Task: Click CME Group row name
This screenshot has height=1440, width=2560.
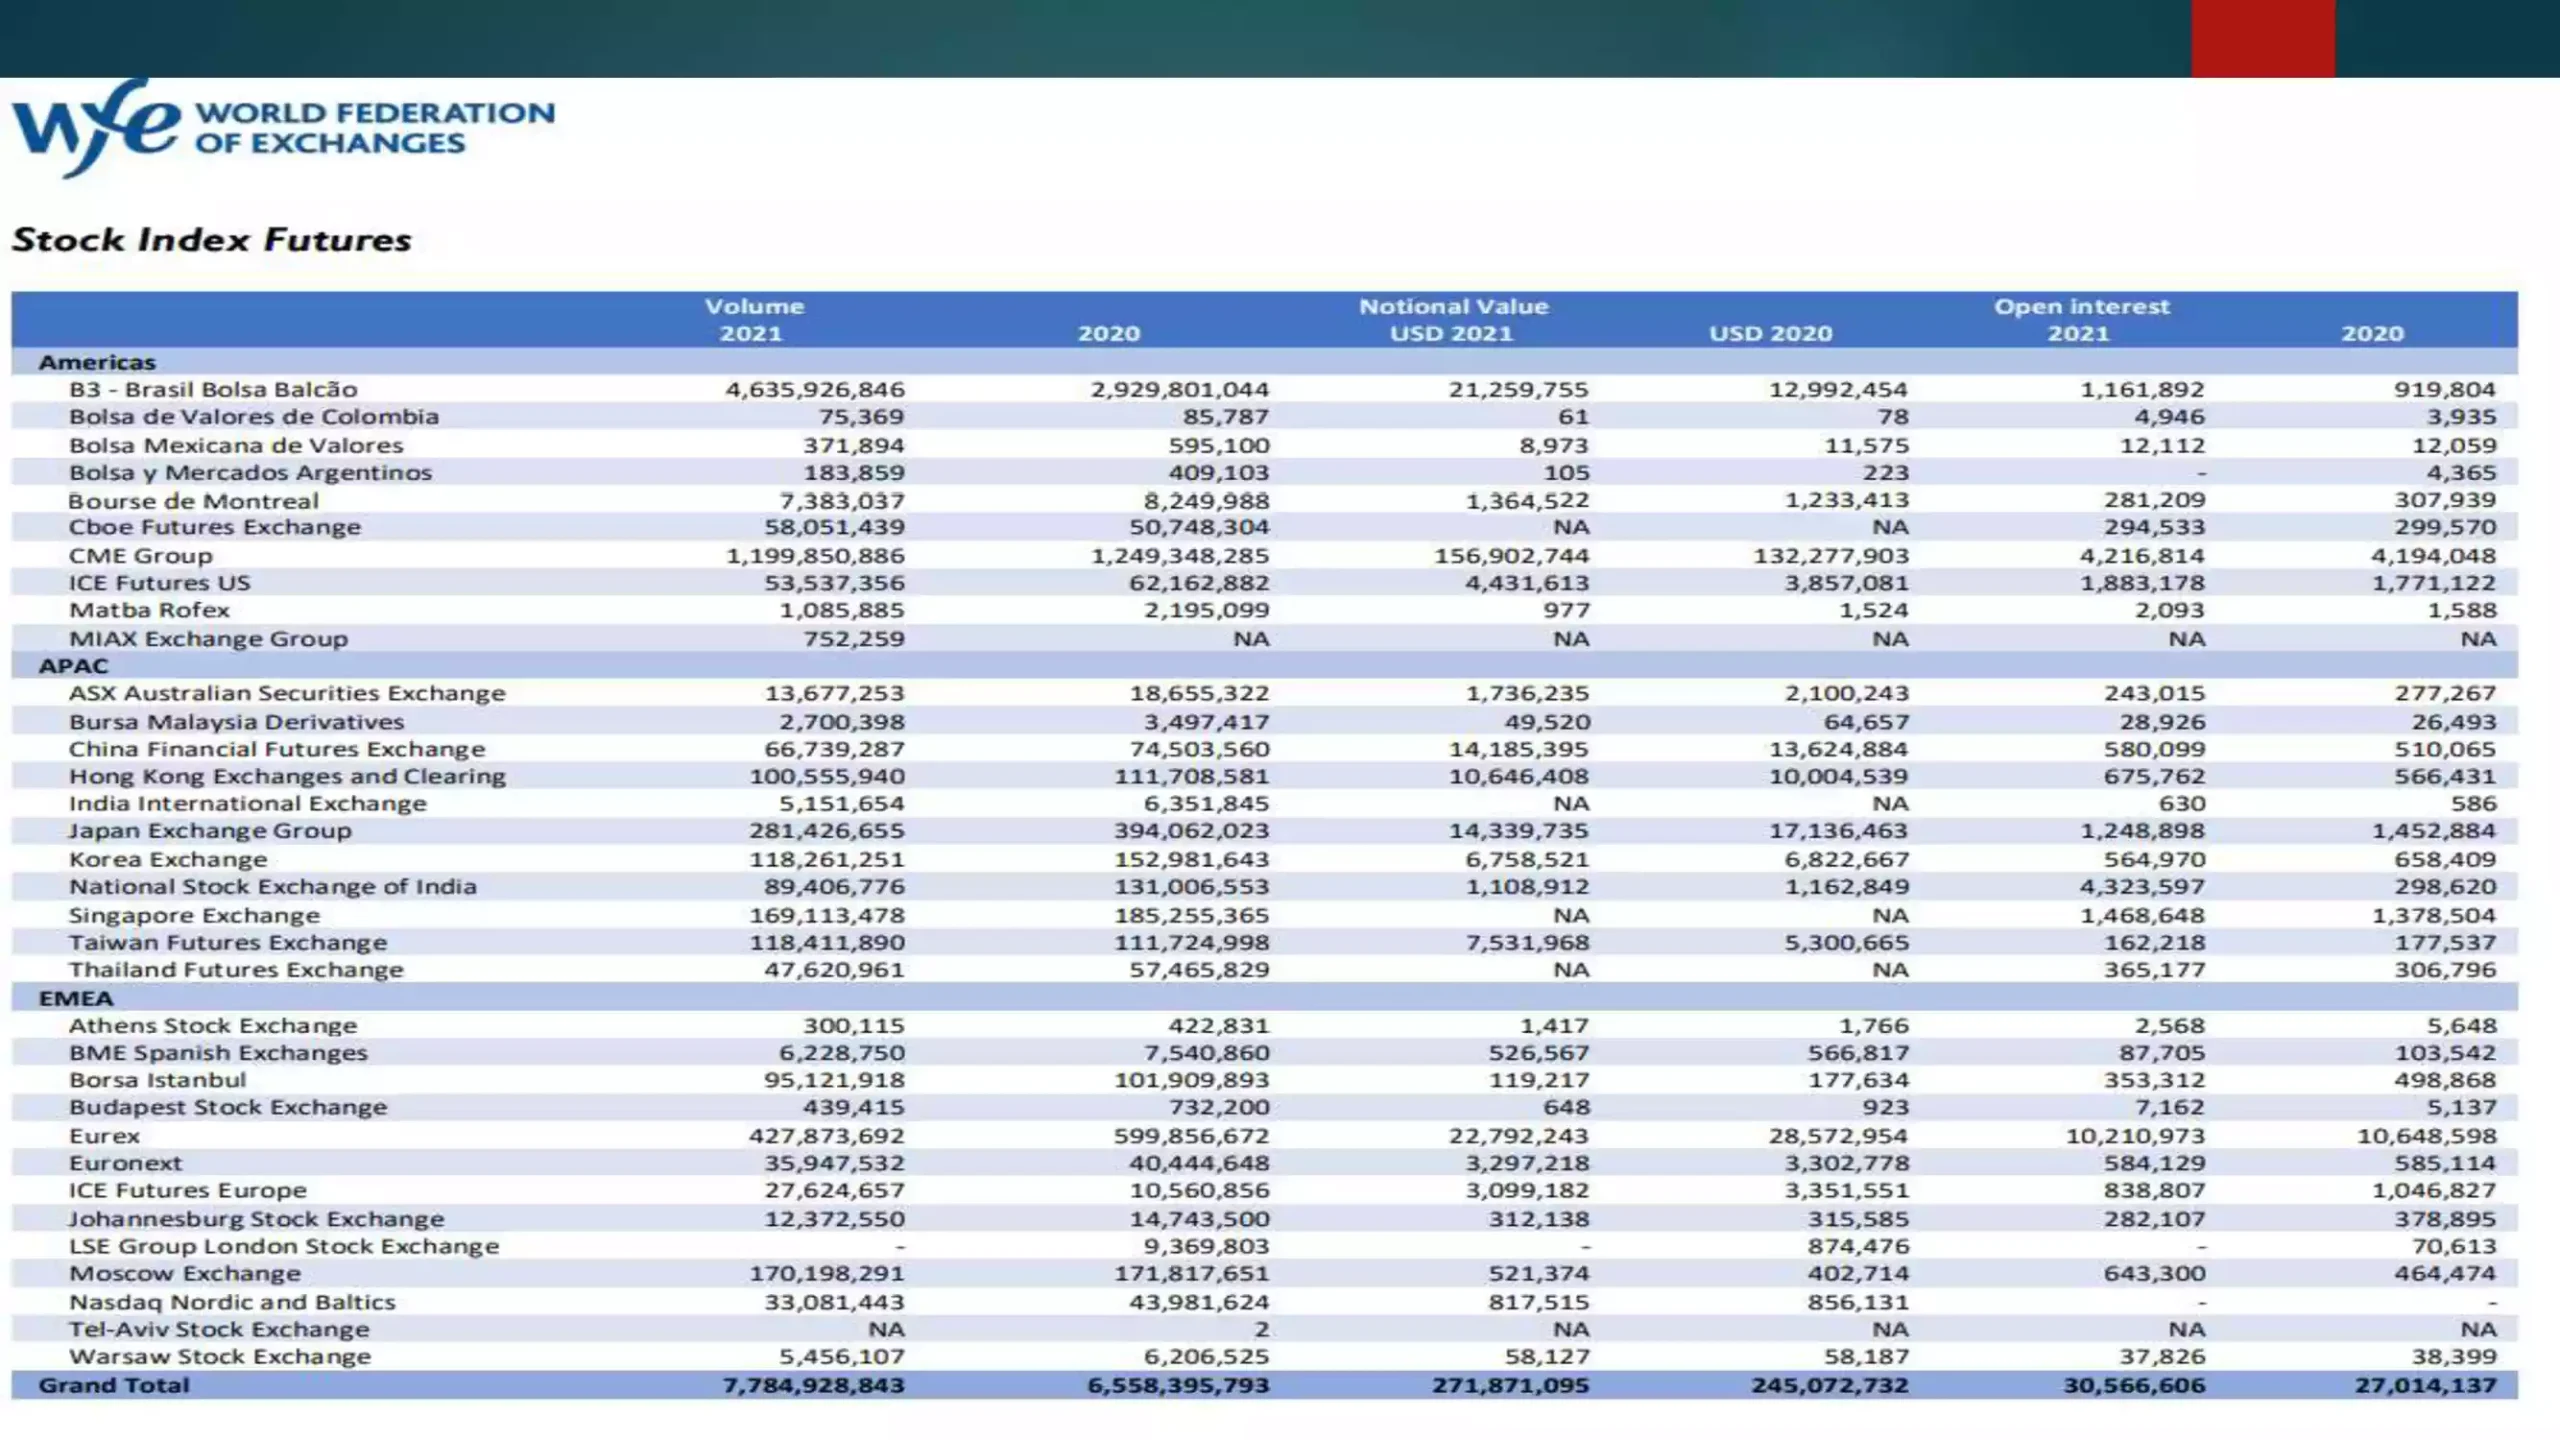Action: coord(141,555)
